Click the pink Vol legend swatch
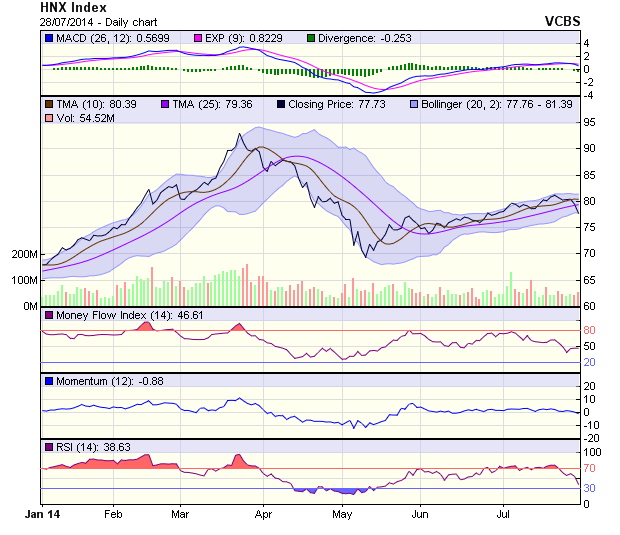The image size is (620, 535). point(47,118)
